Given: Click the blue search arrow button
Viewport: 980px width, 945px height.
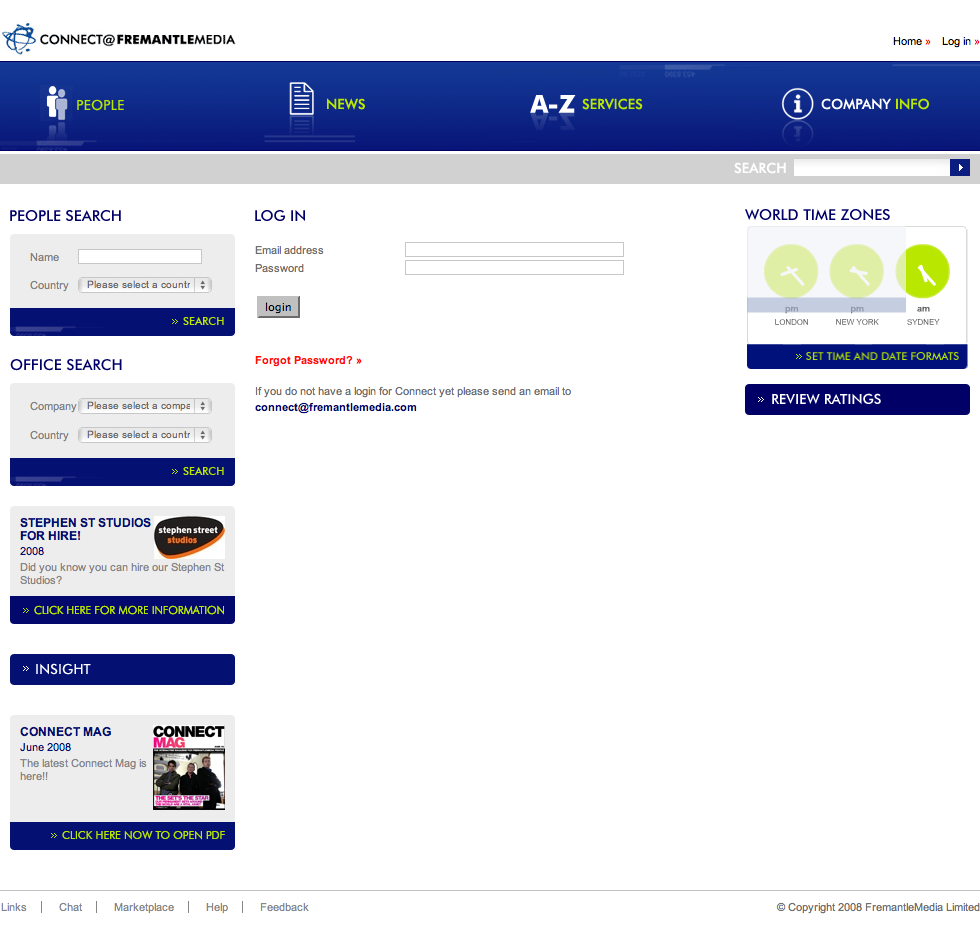Looking at the screenshot, I should click(x=959, y=168).
